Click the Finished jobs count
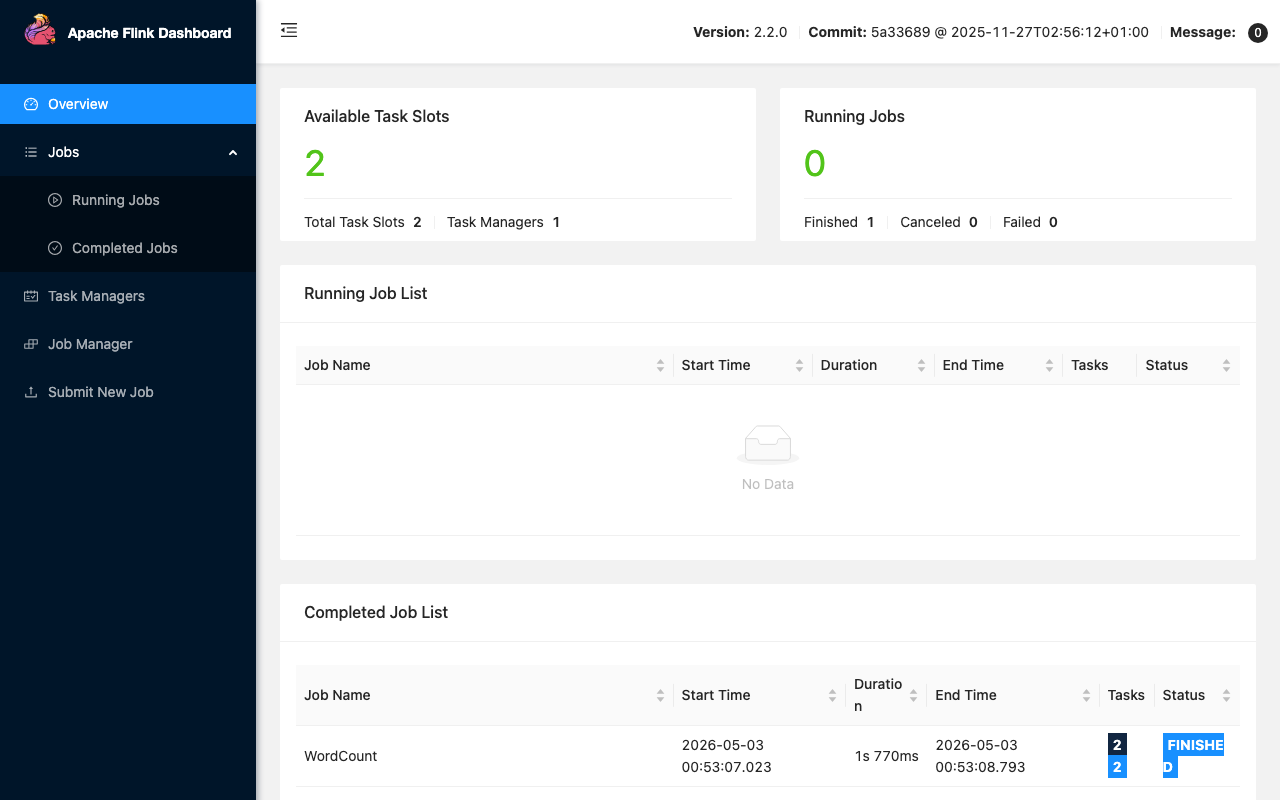Screen dimensions: 1280x800 pos(870,222)
